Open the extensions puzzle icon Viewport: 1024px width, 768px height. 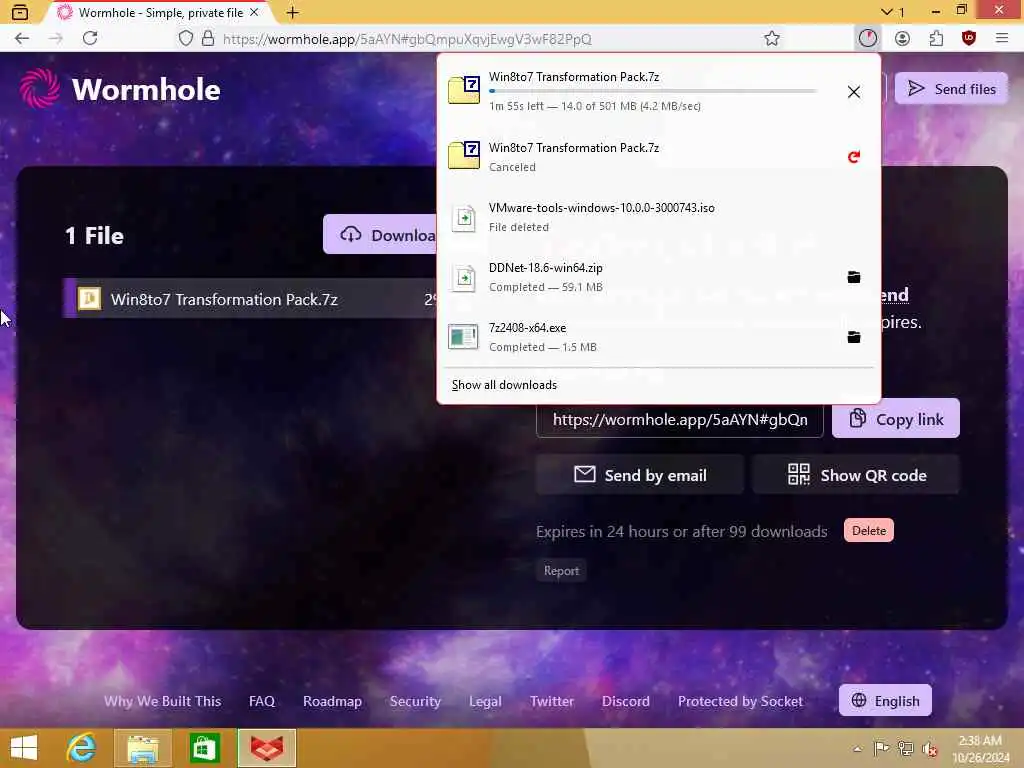click(936, 39)
